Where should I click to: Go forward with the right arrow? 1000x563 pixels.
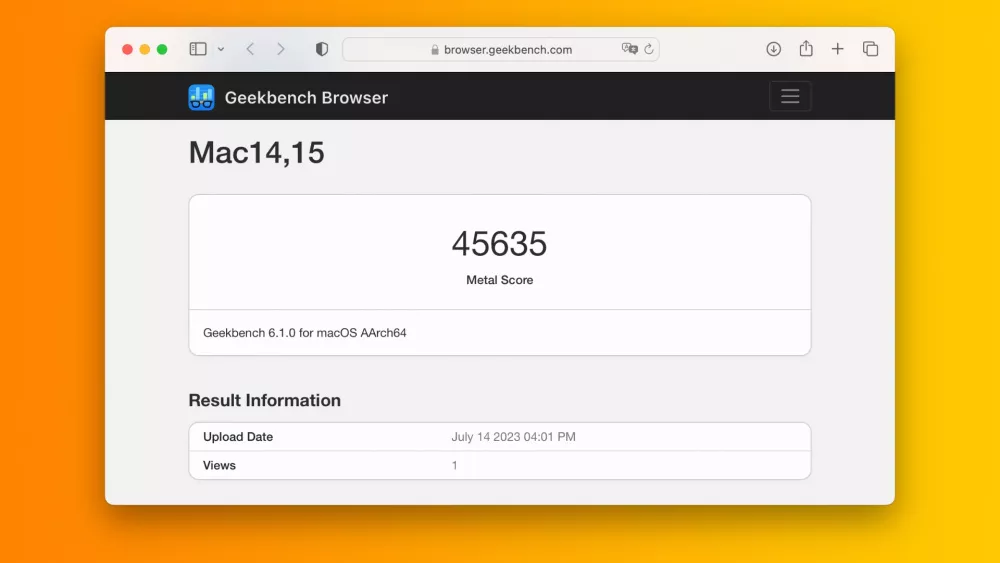[x=281, y=49]
